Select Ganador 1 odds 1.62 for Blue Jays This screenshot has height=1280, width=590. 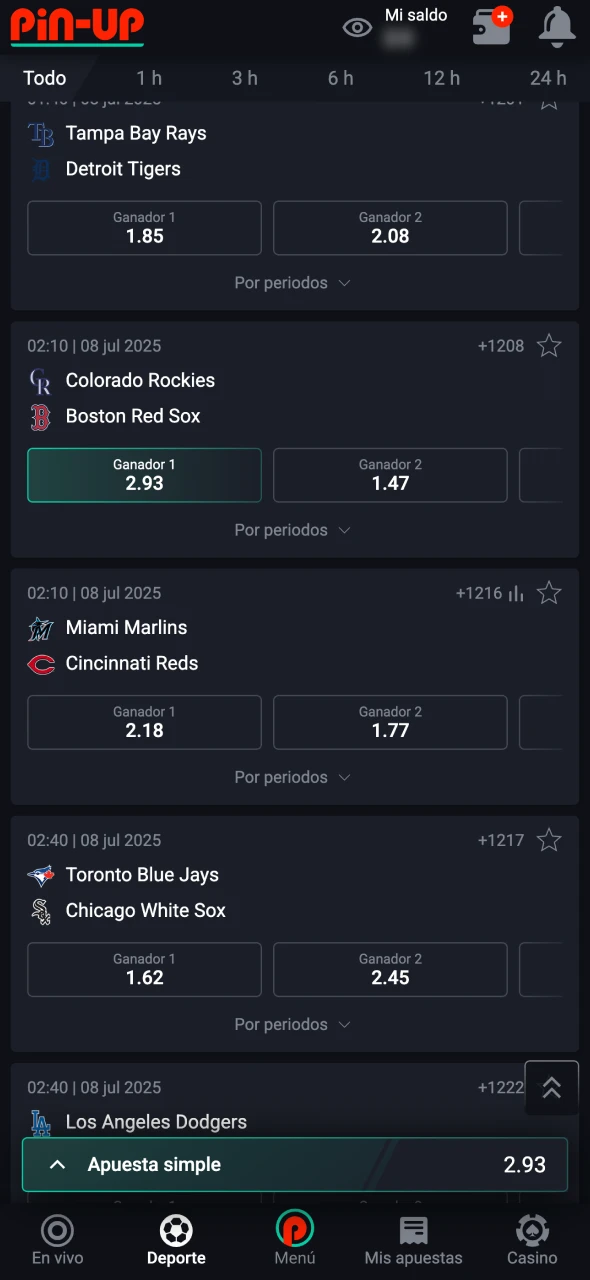[x=144, y=969]
